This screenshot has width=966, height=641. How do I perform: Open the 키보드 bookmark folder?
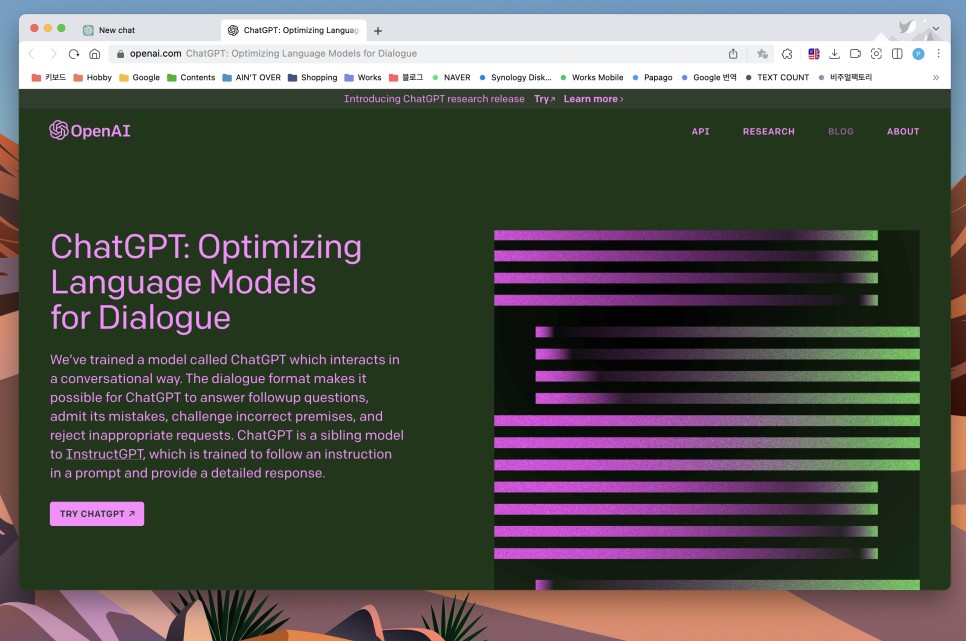[x=49, y=78]
